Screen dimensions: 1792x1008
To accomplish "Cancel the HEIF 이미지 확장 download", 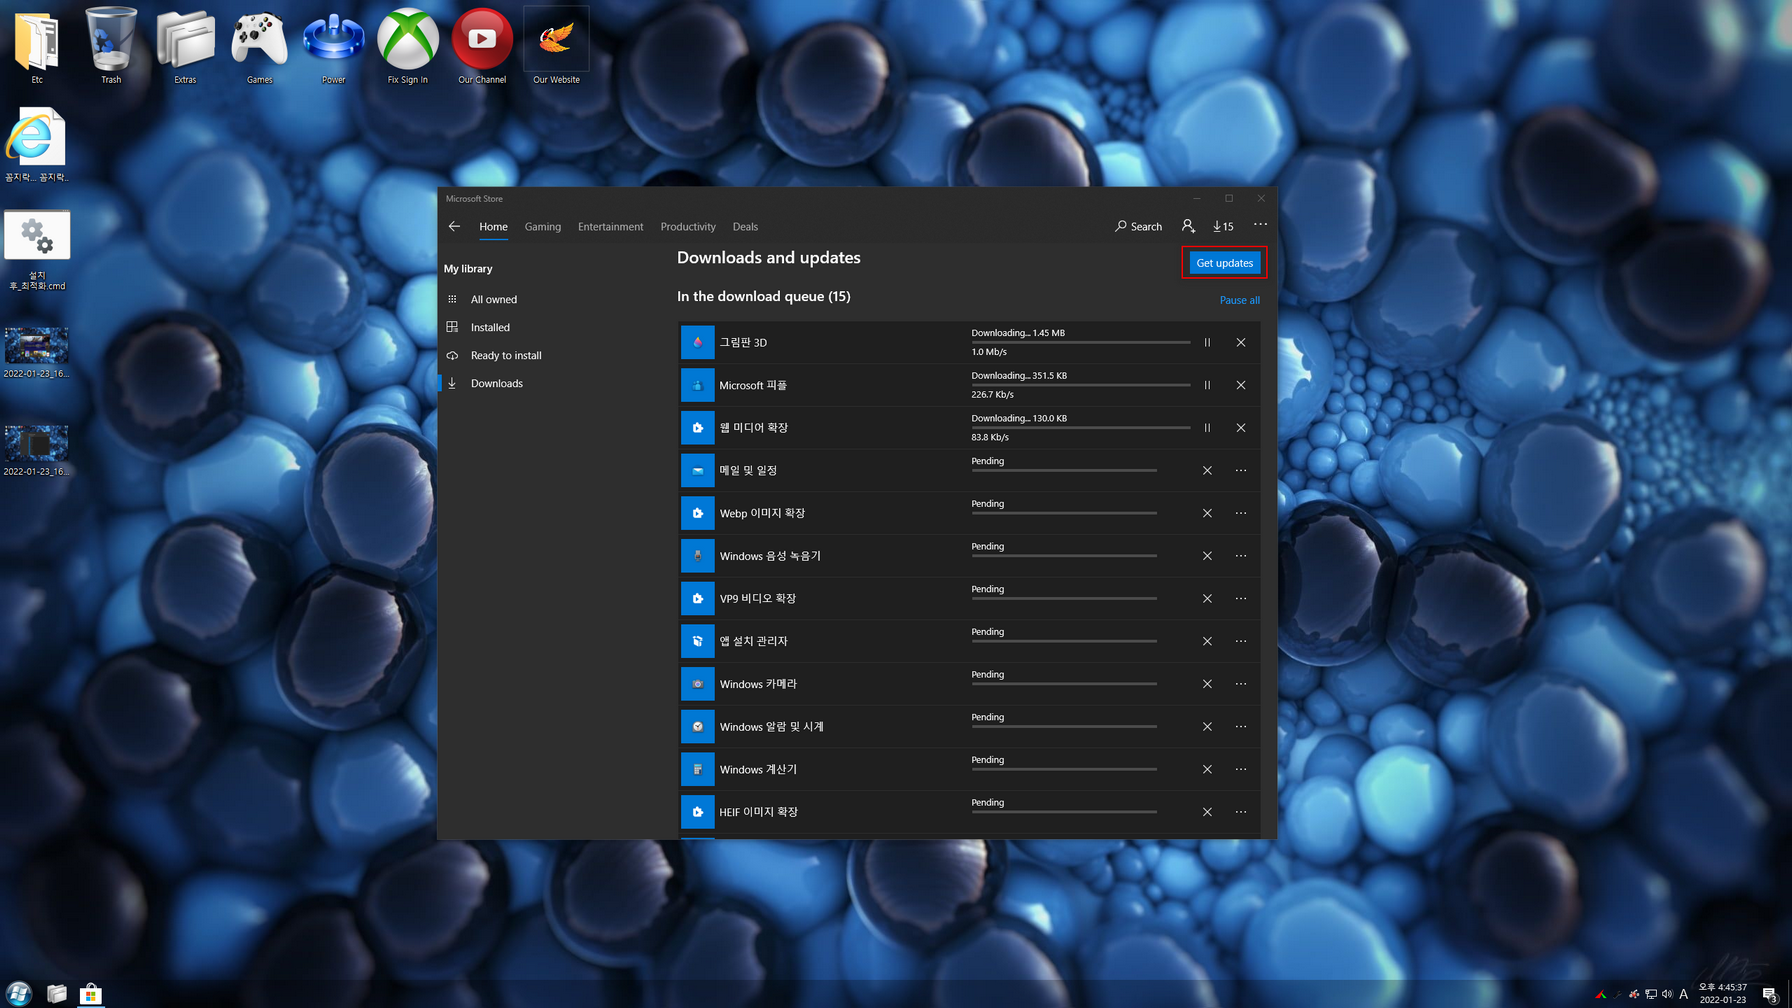I will tap(1207, 812).
